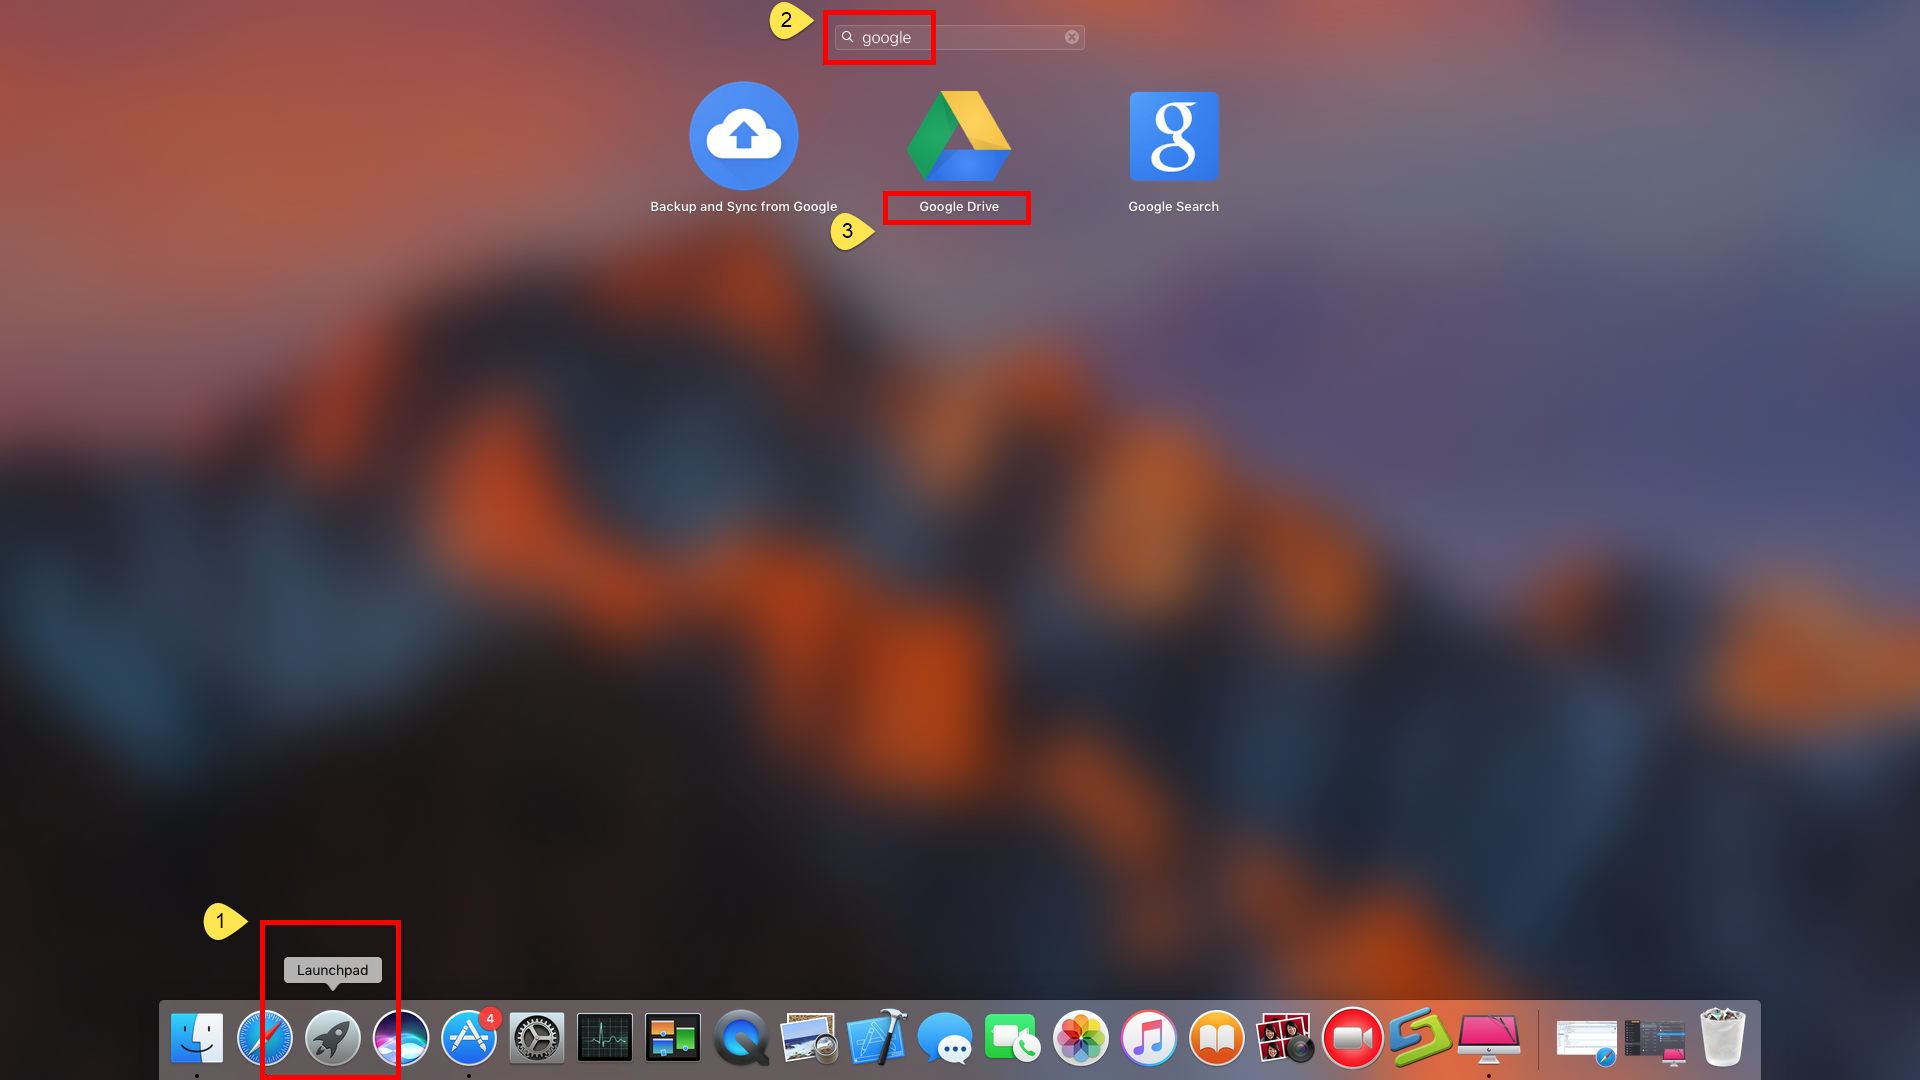Image resolution: width=1920 pixels, height=1080 pixels.
Task: Open the App Store showing 4 updates
Action: coord(468,1038)
